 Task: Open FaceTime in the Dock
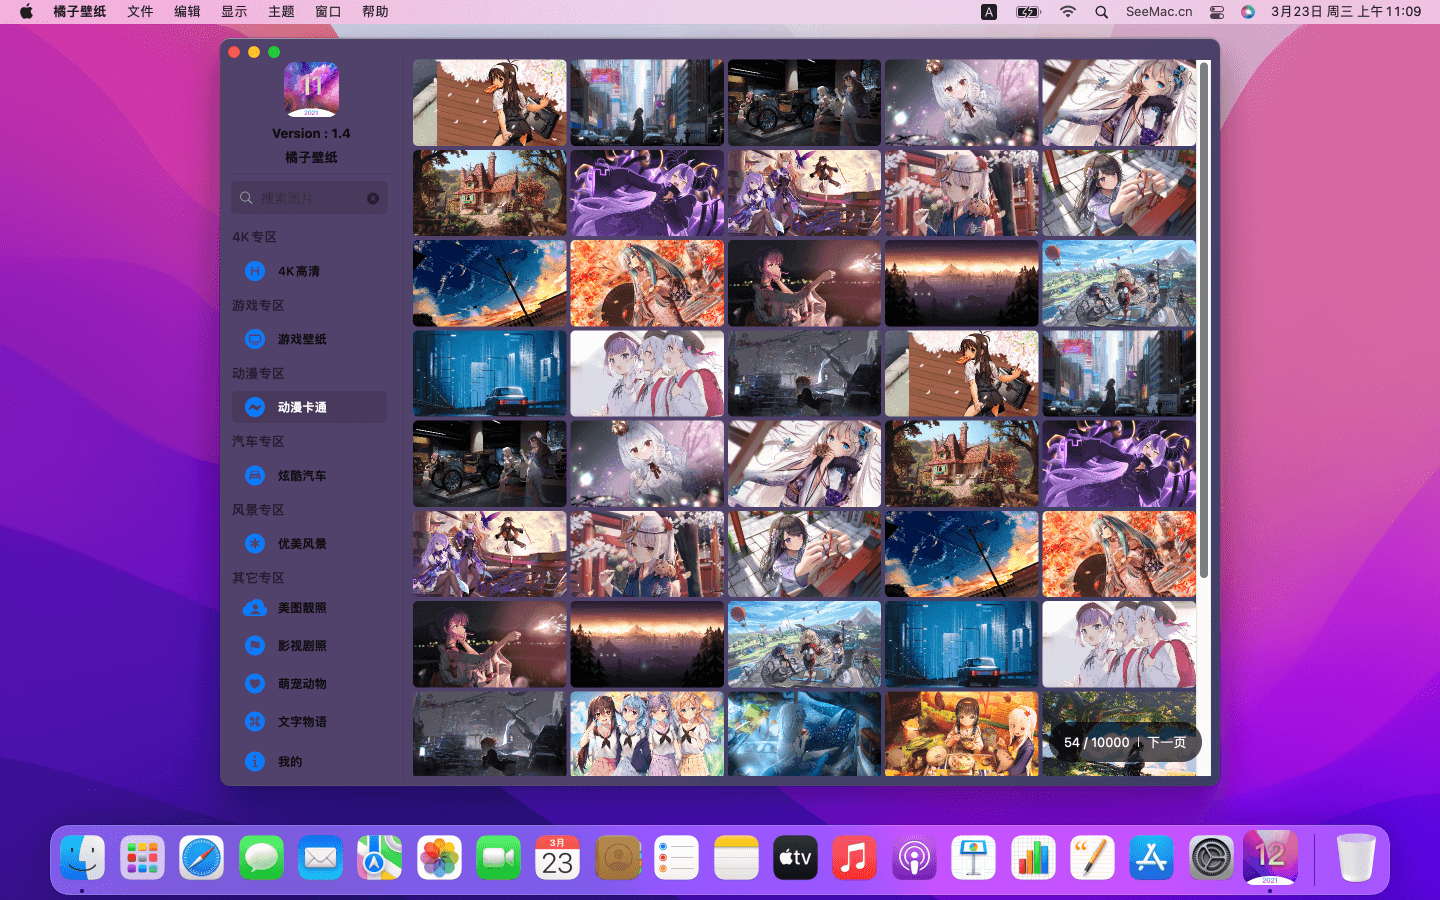[x=498, y=858]
